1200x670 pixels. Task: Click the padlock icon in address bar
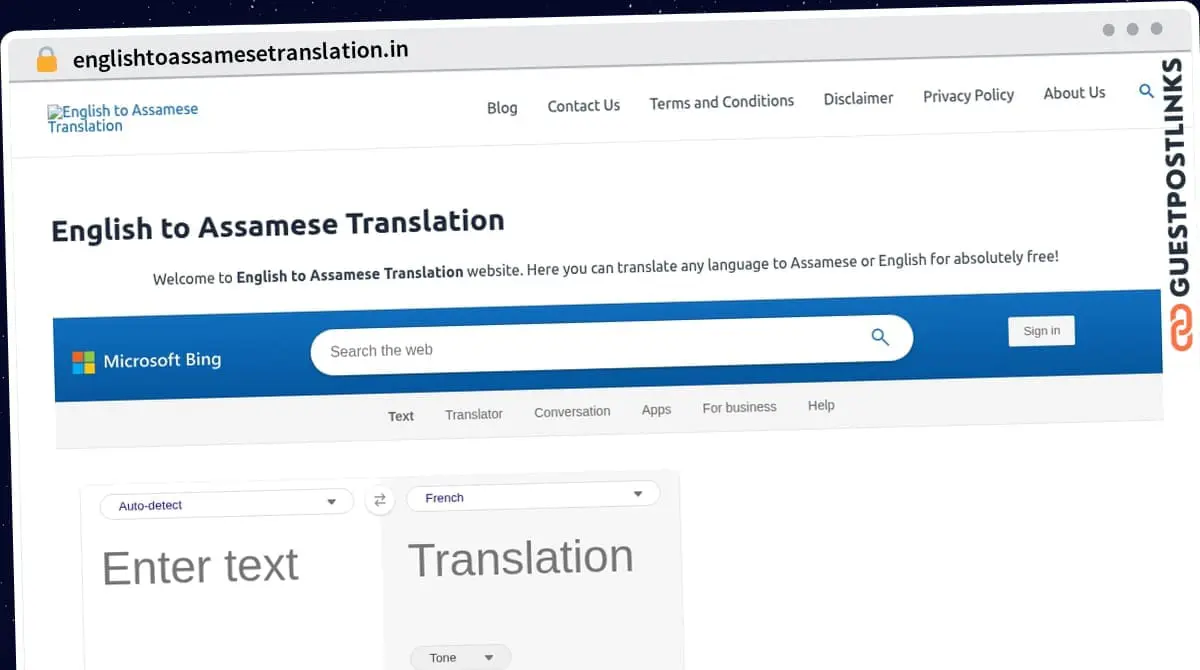pyautogui.click(x=46, y=59)
